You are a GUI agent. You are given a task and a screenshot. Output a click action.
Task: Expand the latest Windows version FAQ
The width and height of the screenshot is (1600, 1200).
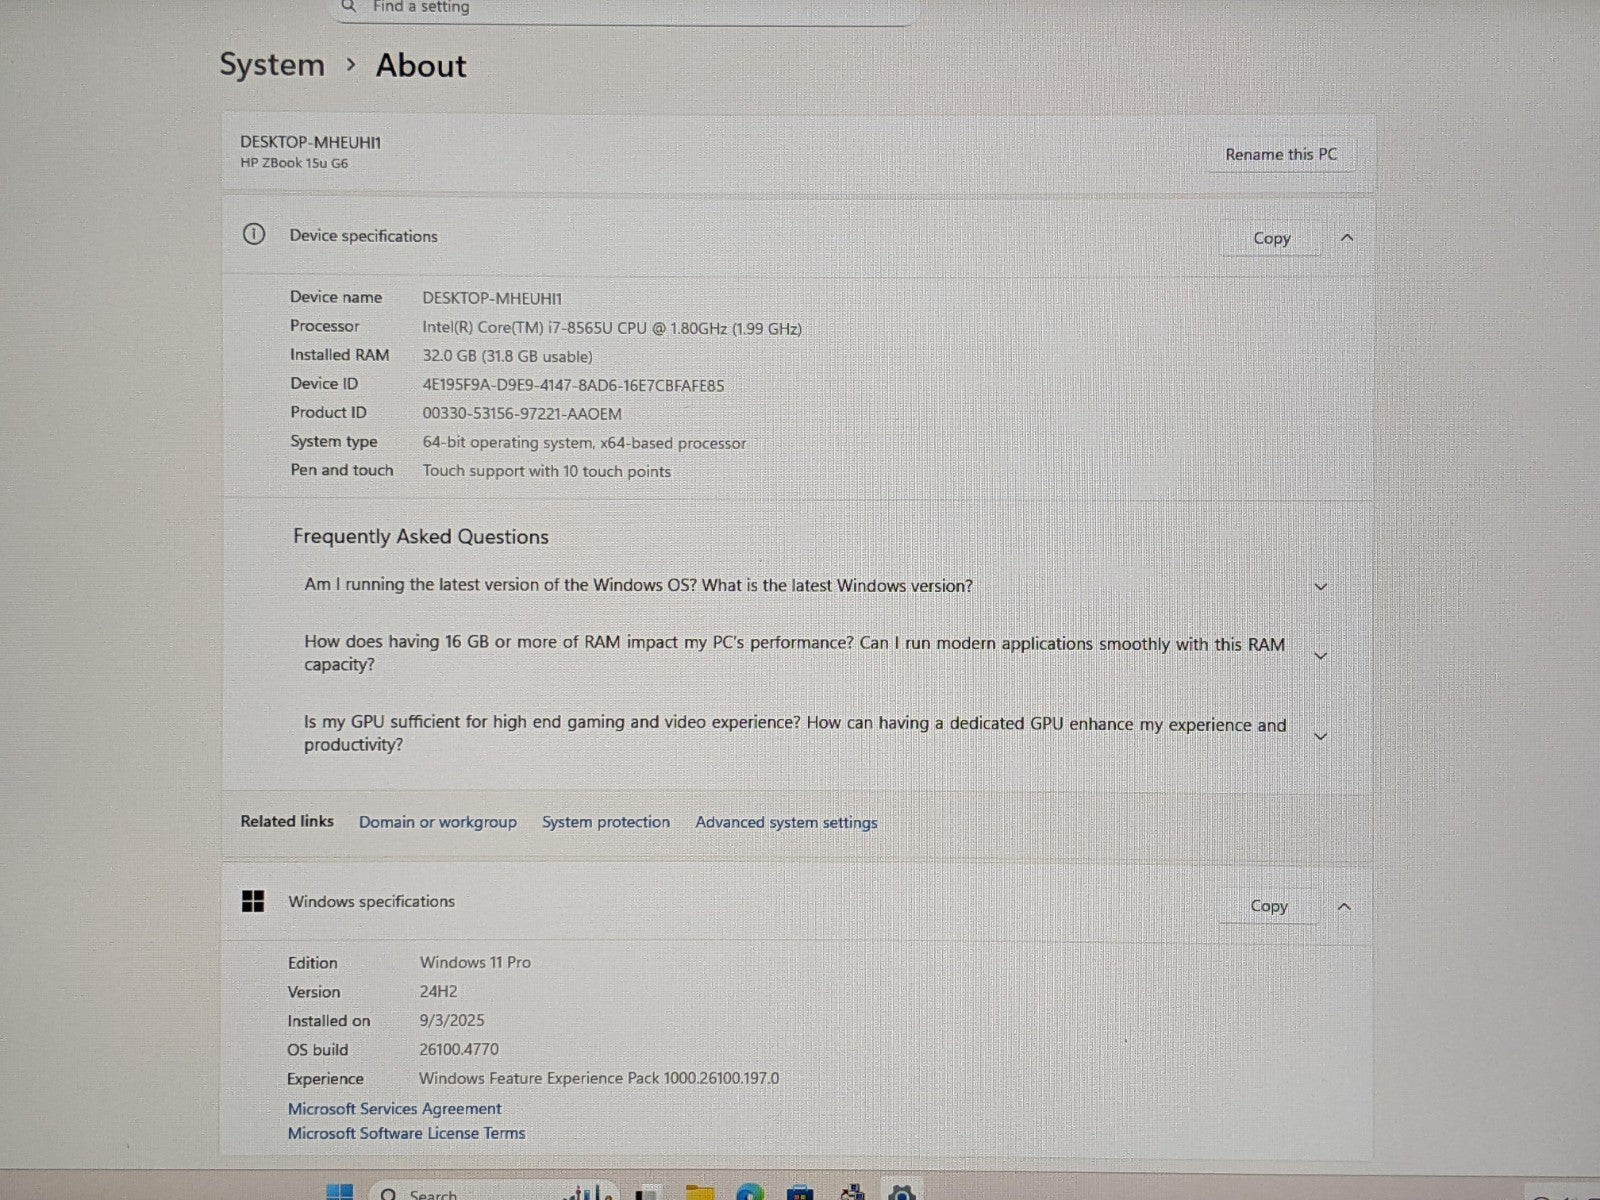pos(1320,587)
